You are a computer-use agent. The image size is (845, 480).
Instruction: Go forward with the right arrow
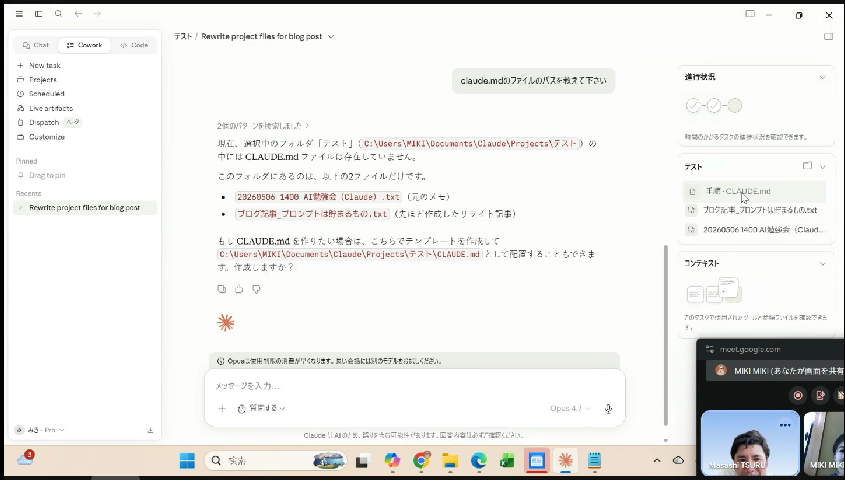(x=97, y=14)
